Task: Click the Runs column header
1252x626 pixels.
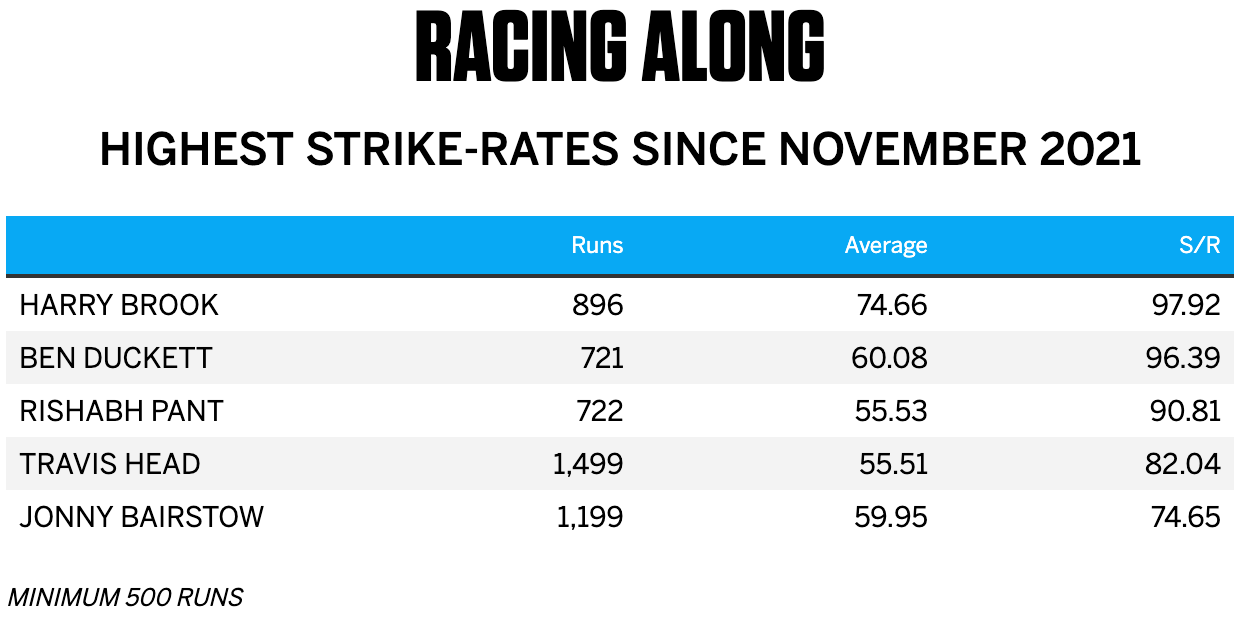Action: tap(597, 245)
